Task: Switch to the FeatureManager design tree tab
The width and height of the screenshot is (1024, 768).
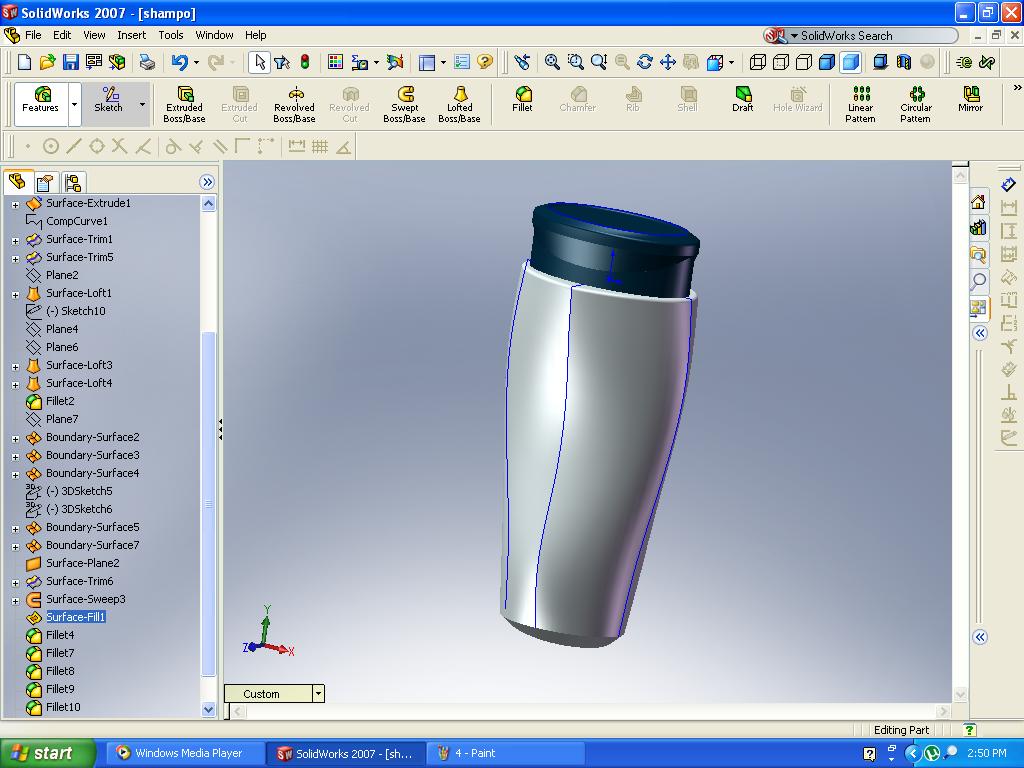Action: [x=18, y=182]
